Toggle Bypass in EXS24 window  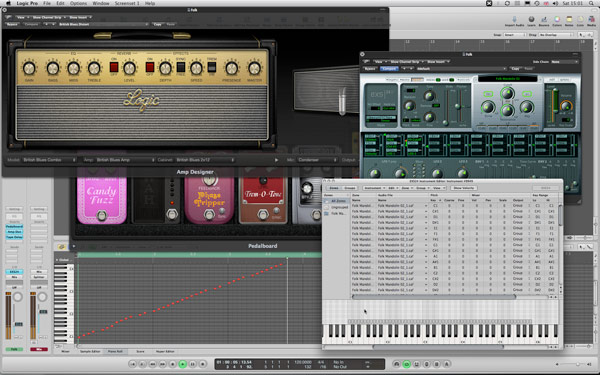click(x=370, y=68)
